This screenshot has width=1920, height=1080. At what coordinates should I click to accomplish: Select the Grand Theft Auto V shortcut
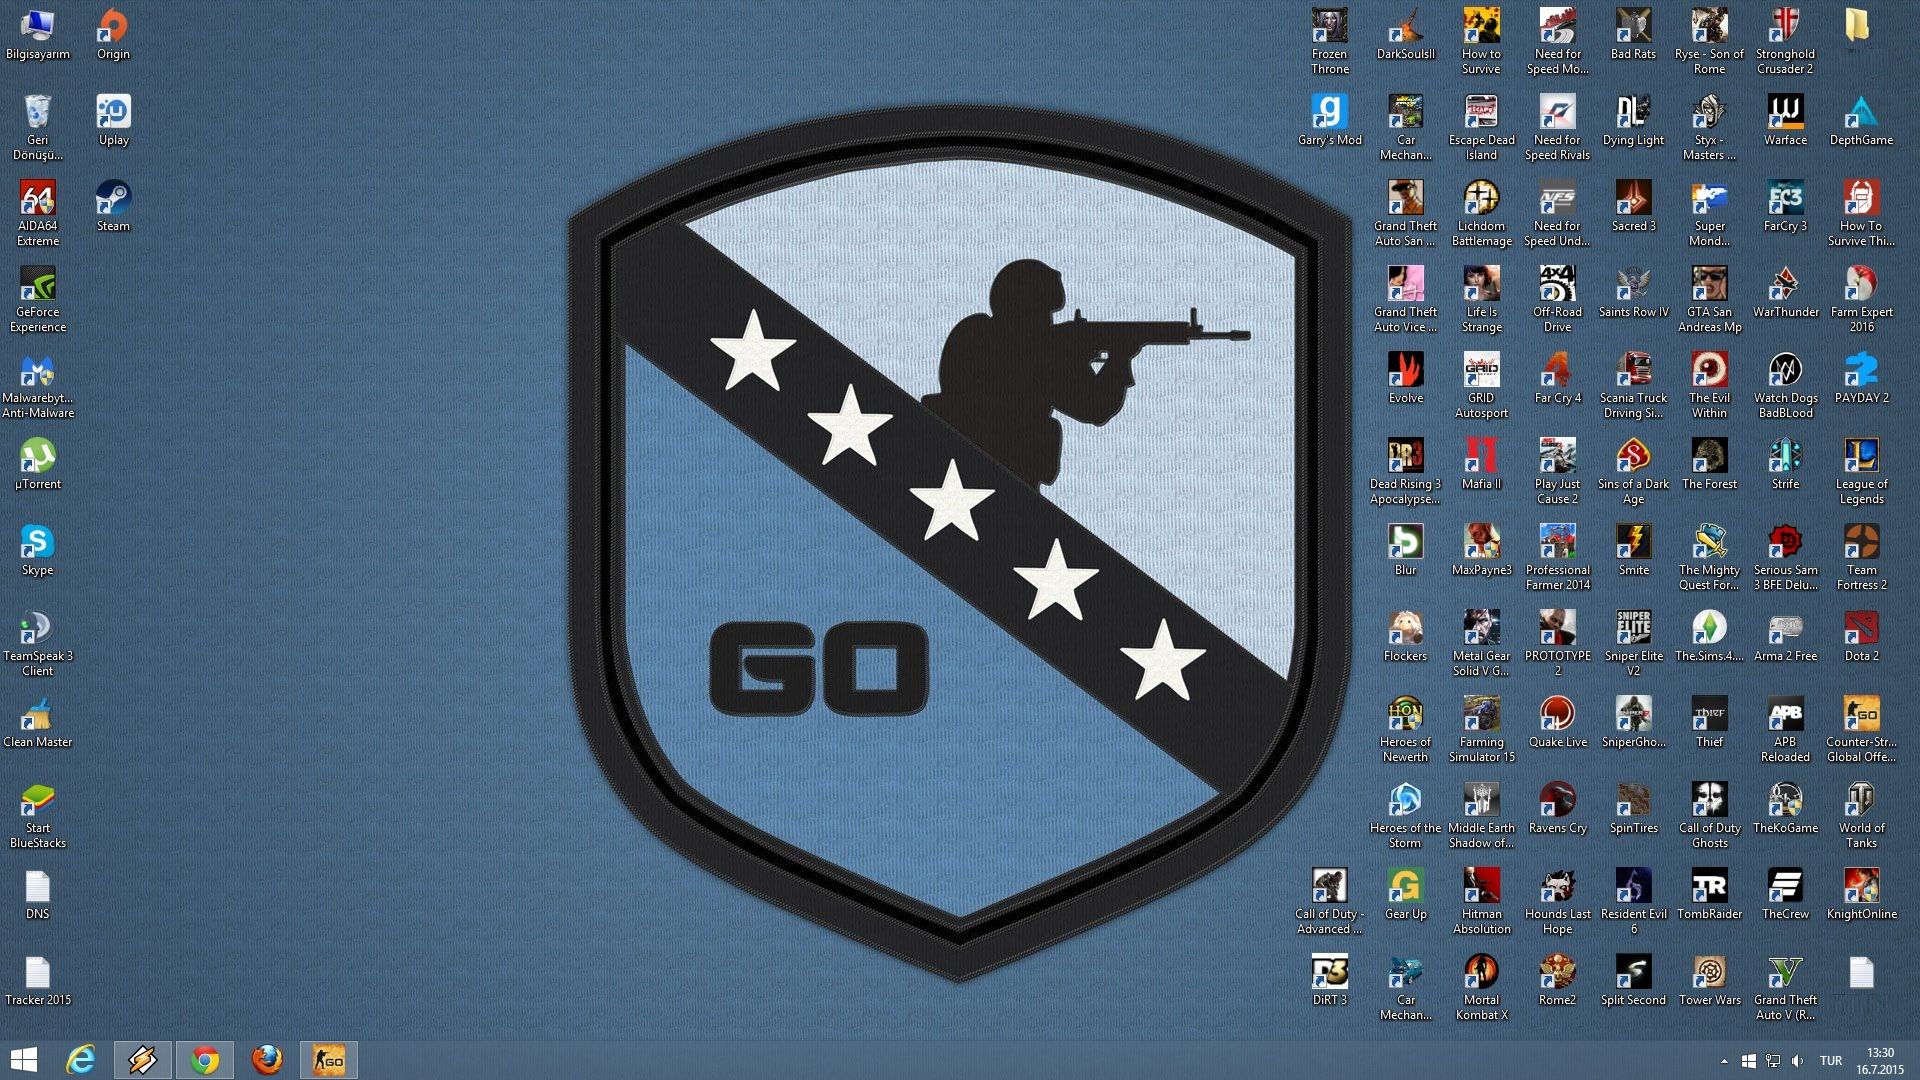pos(1785,974)
